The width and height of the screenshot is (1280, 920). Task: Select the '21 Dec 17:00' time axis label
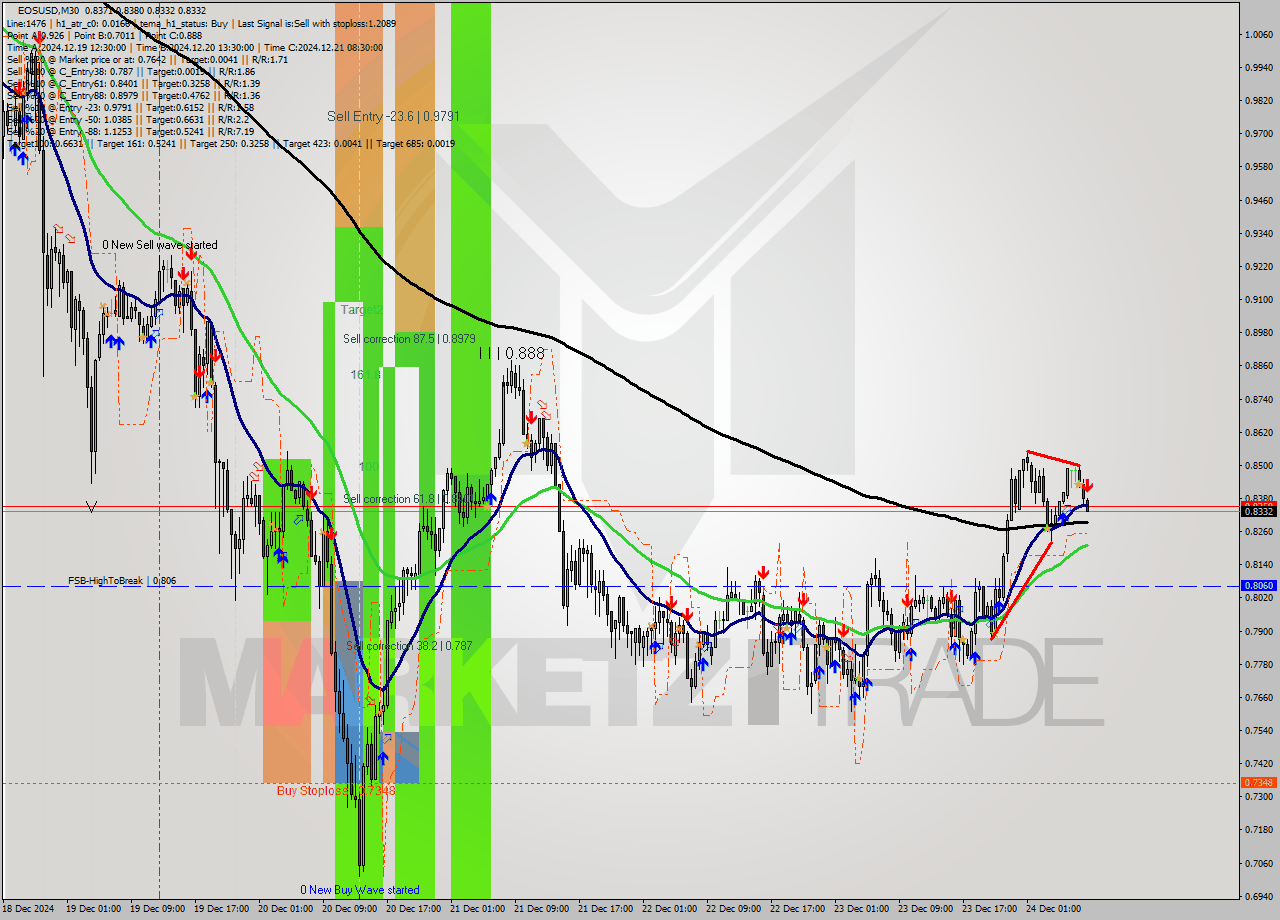[x=605, y=909]
